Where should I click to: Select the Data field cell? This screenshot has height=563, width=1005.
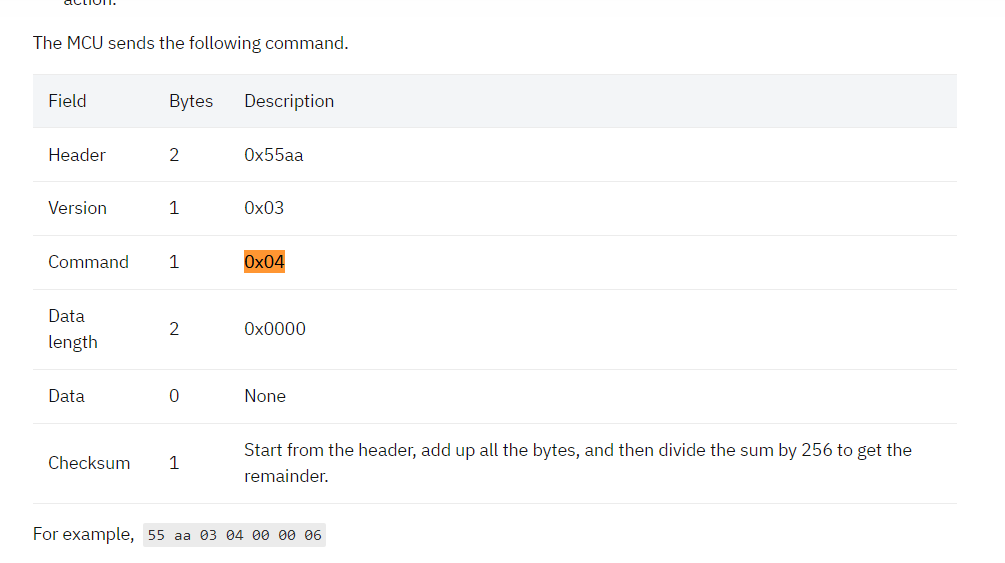click(67, 396)
